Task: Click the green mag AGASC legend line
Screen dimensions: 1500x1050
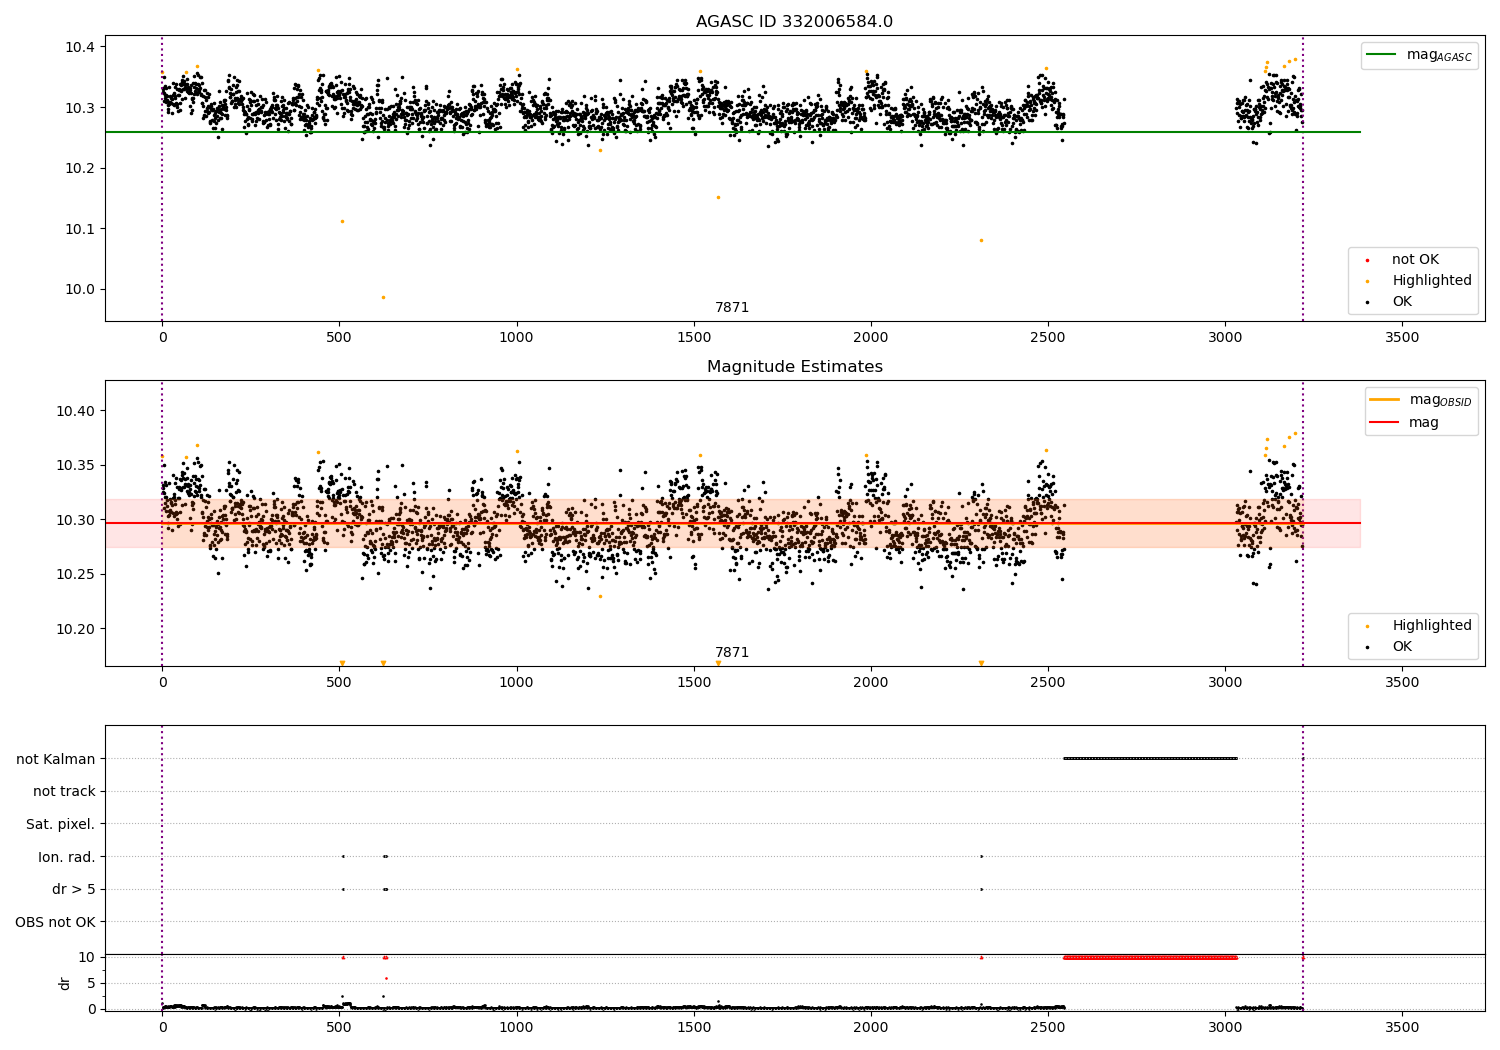Action: click(1381, 55)
